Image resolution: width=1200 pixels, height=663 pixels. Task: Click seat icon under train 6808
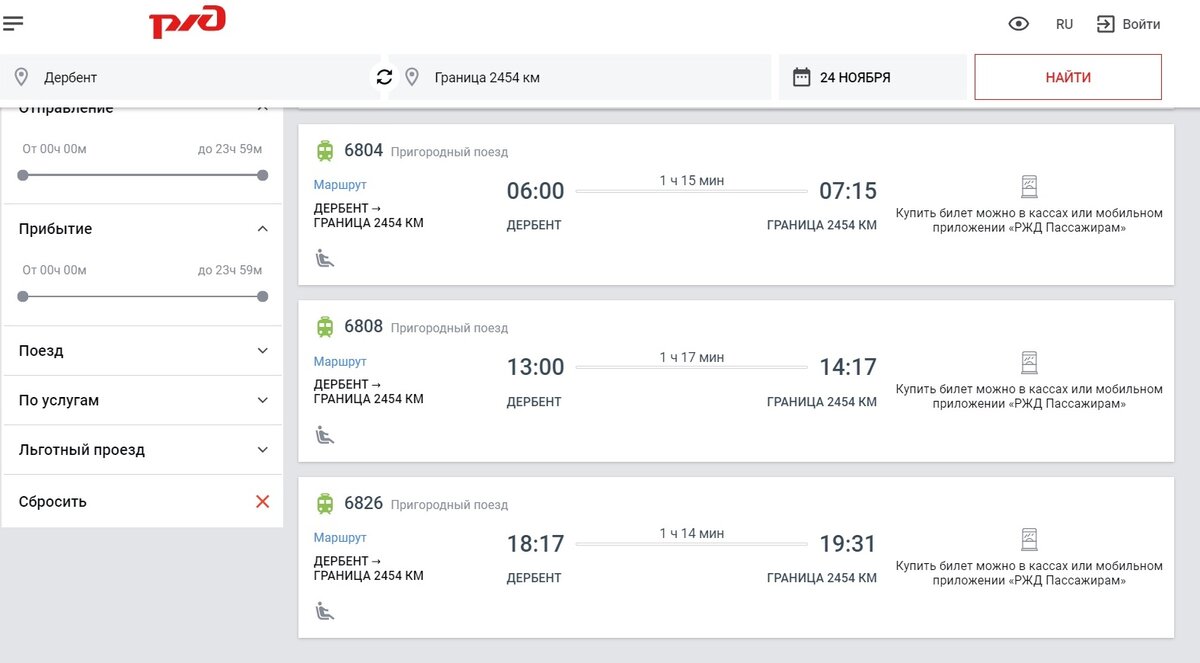click(x=324, y=435)
